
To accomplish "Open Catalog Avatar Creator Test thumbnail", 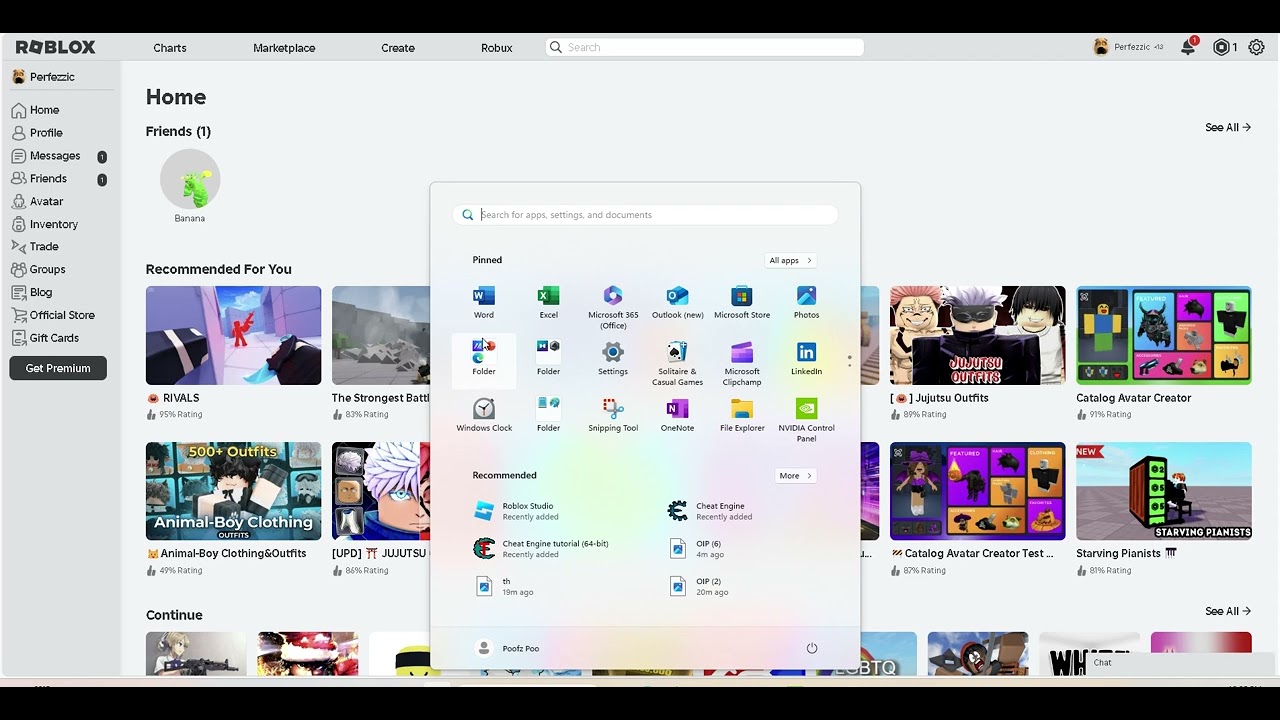I will click(x=977, y=491).
